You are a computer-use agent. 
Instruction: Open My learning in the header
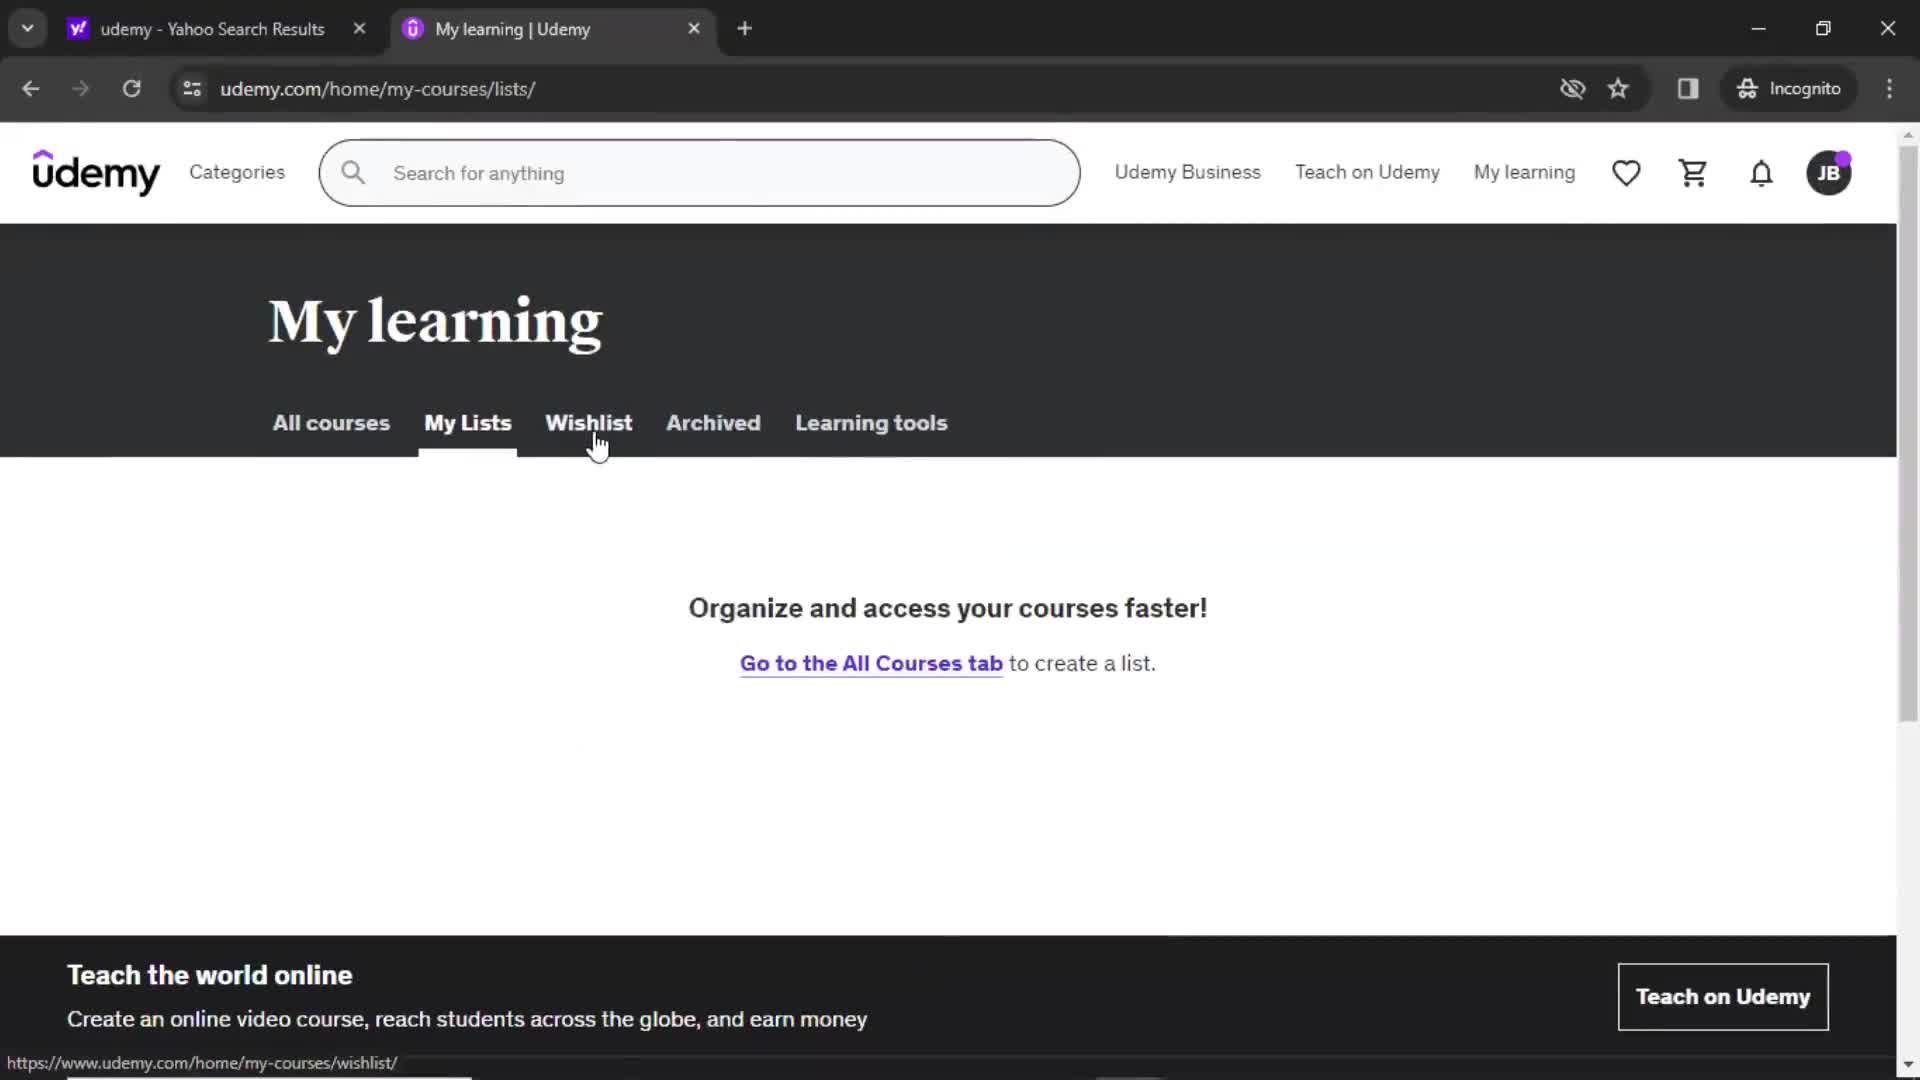(1524, 172)
